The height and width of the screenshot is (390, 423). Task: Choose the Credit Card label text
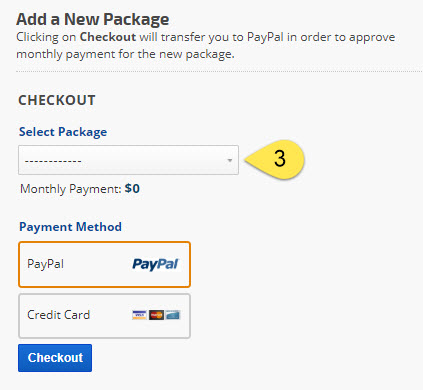(x=59, y=315)
